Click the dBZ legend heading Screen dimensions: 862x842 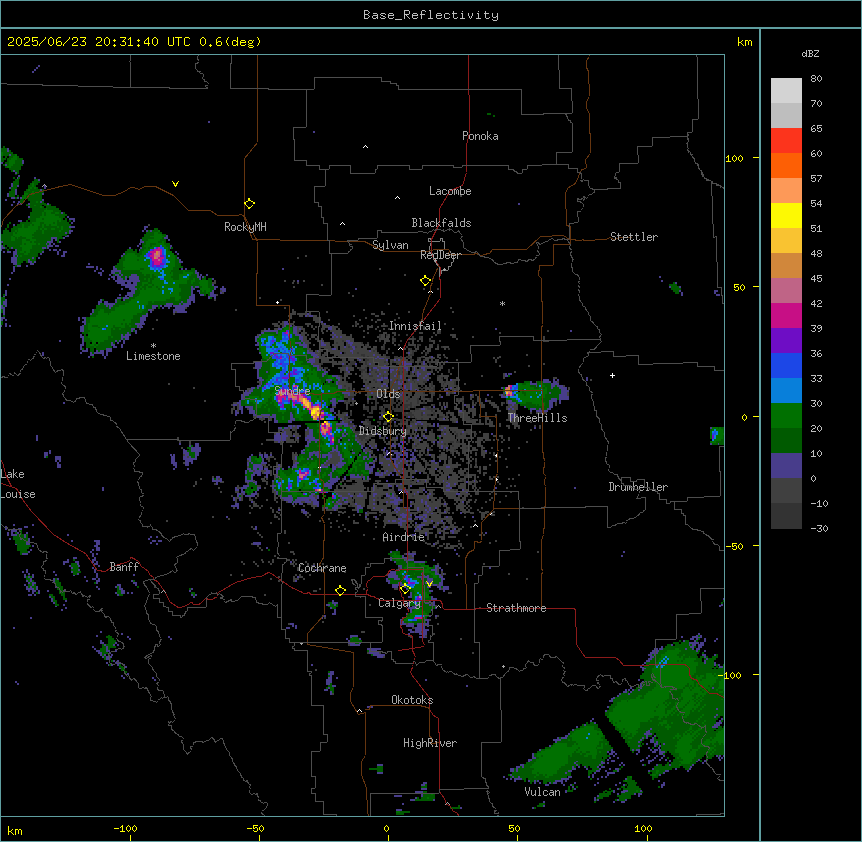810,53
